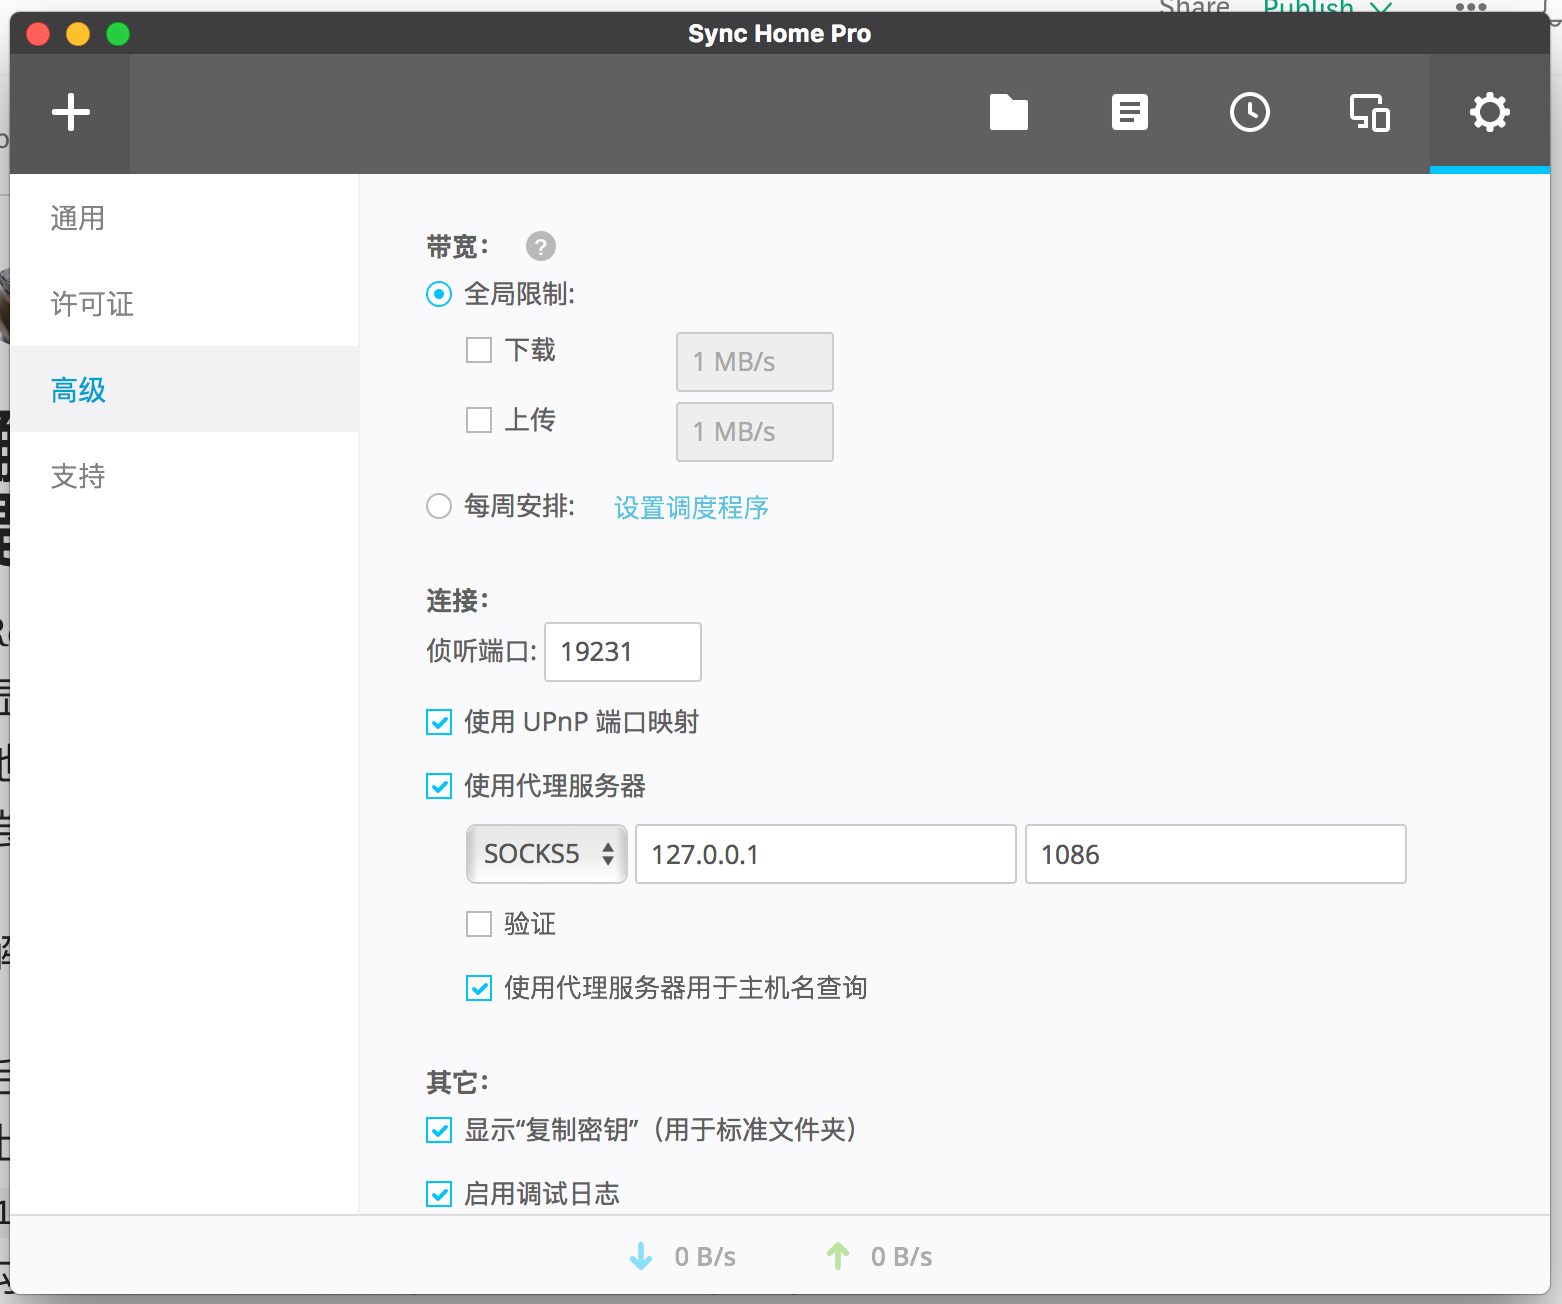Switch to the 高级 settings tab

(x=184, y=390)
